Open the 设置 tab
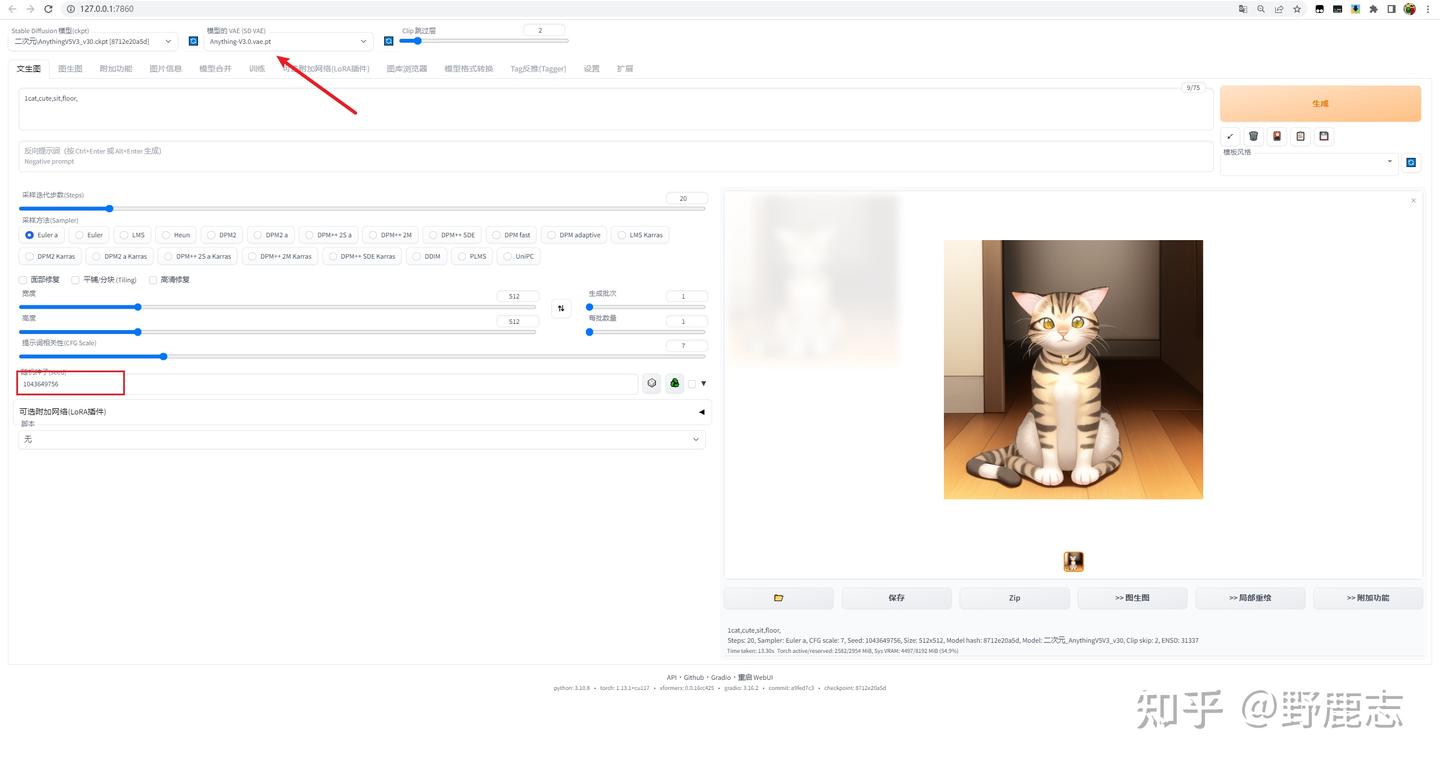Viewport: 1440px width, 767px height. pyautogui.click(x=591, y=68)
